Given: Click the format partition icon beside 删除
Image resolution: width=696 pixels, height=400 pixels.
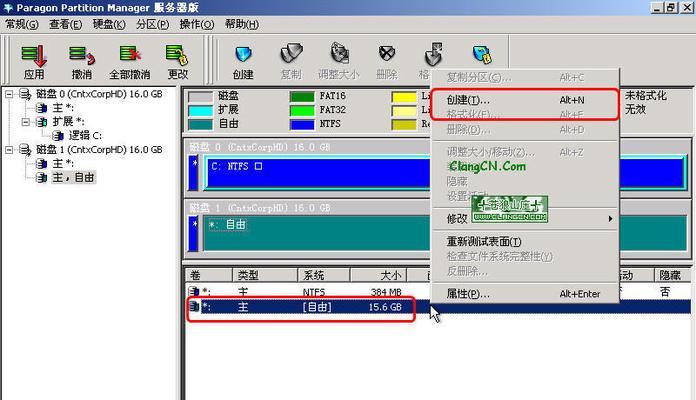Looking at the screenshot, I should pos(433,55).
